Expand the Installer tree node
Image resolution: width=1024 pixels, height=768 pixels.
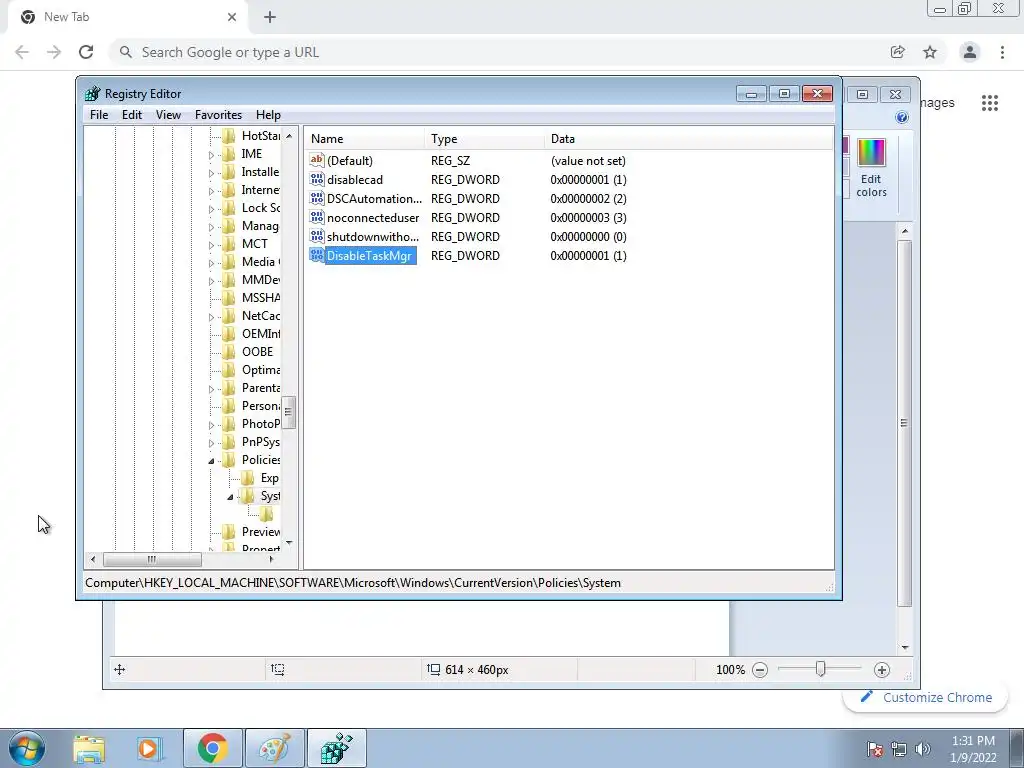coord(211,173)
